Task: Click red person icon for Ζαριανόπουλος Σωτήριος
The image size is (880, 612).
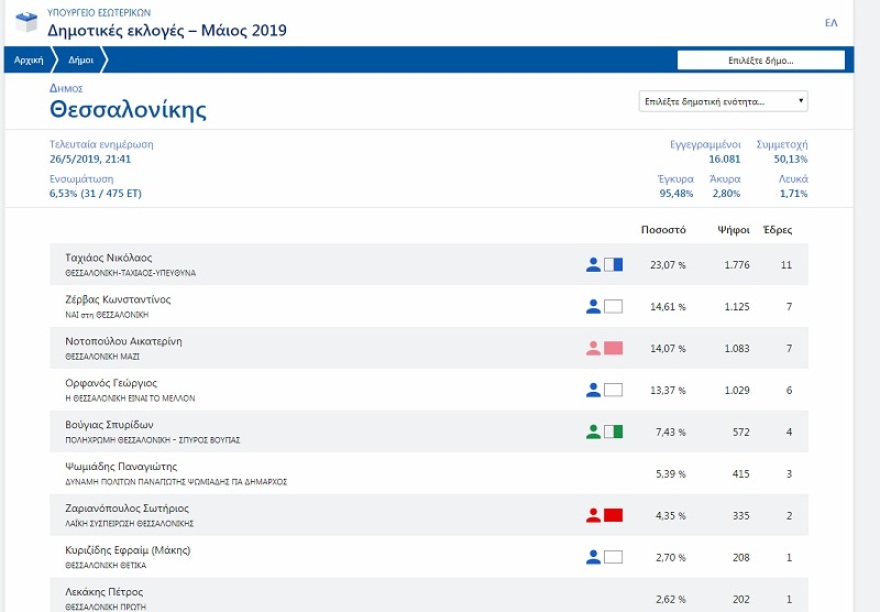Action: pos(593,515)
